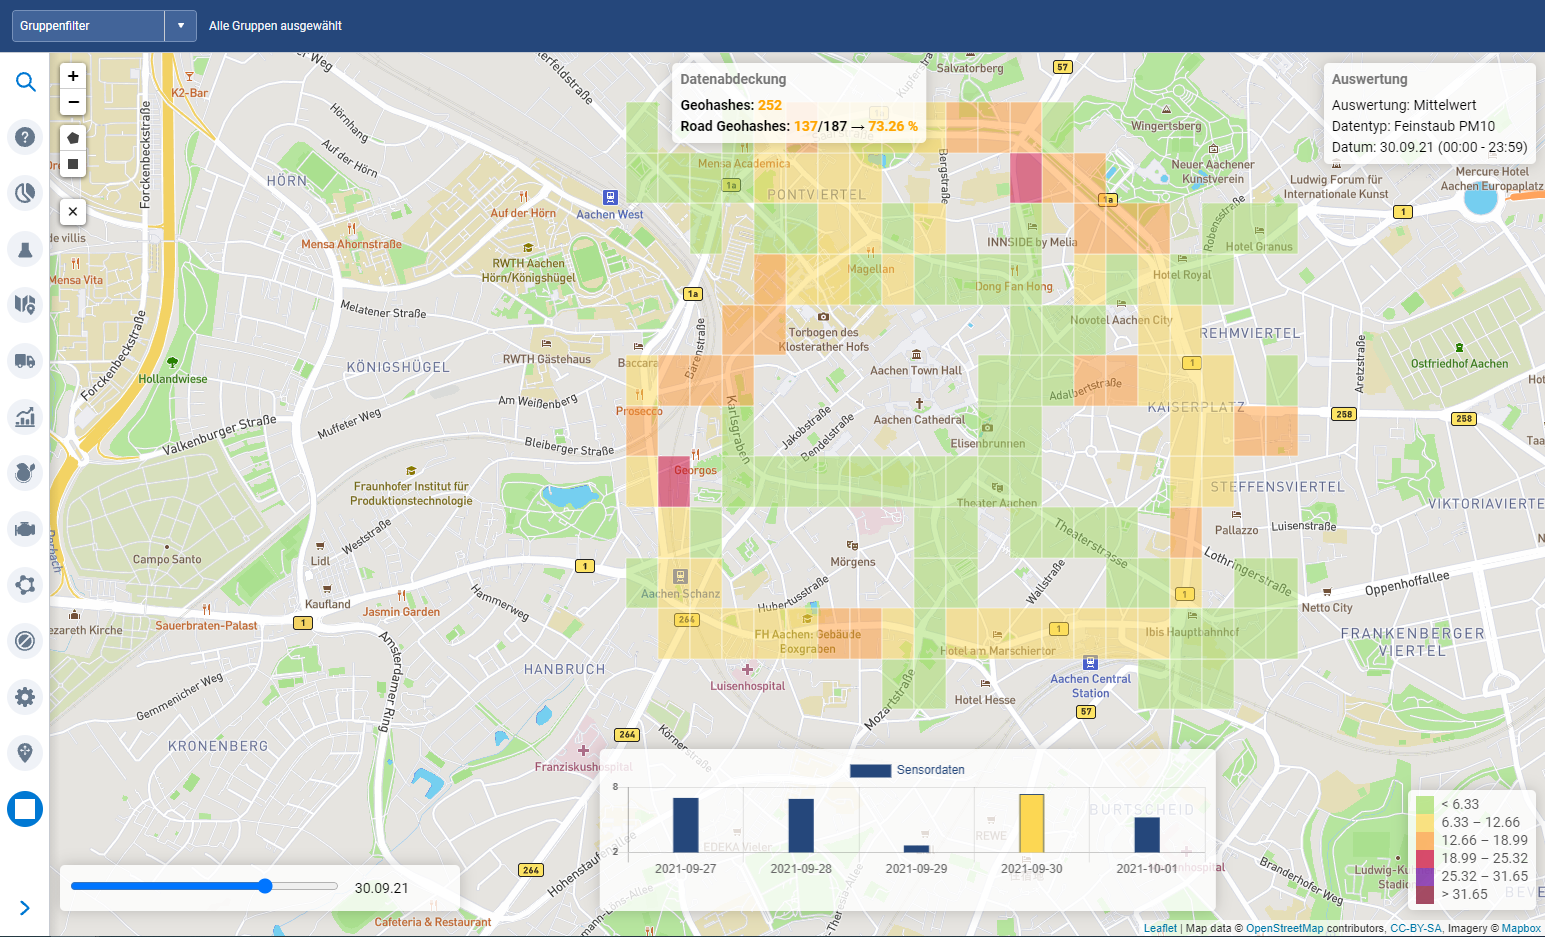Screen dimensions: 1545x937
Task: Cancel drawing with the X button
Action: [x=72, y=211]
